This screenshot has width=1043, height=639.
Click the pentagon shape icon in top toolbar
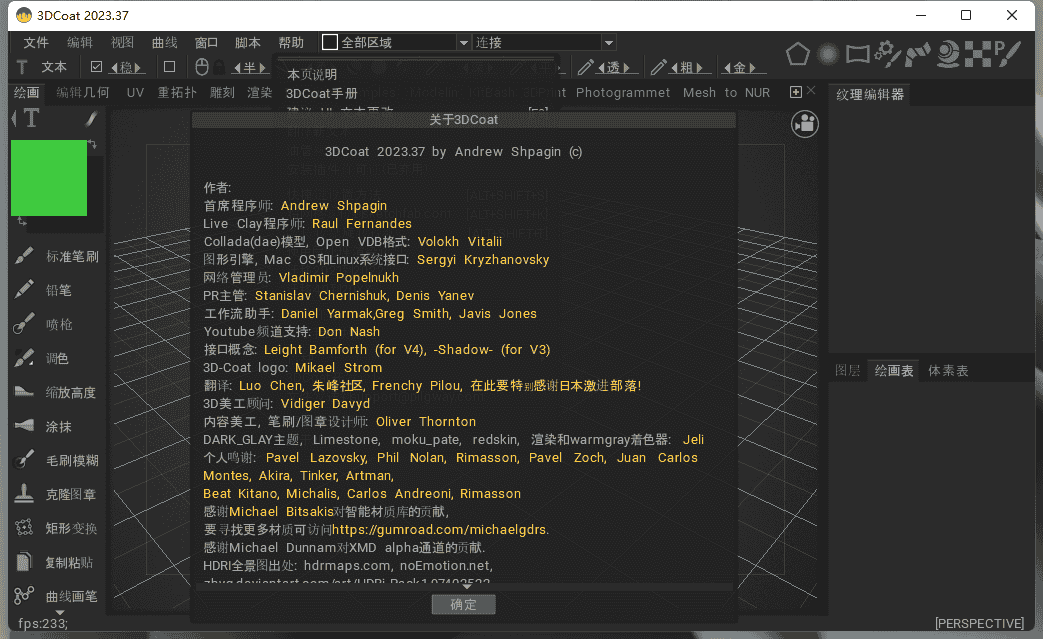click(x=797, y=54)
